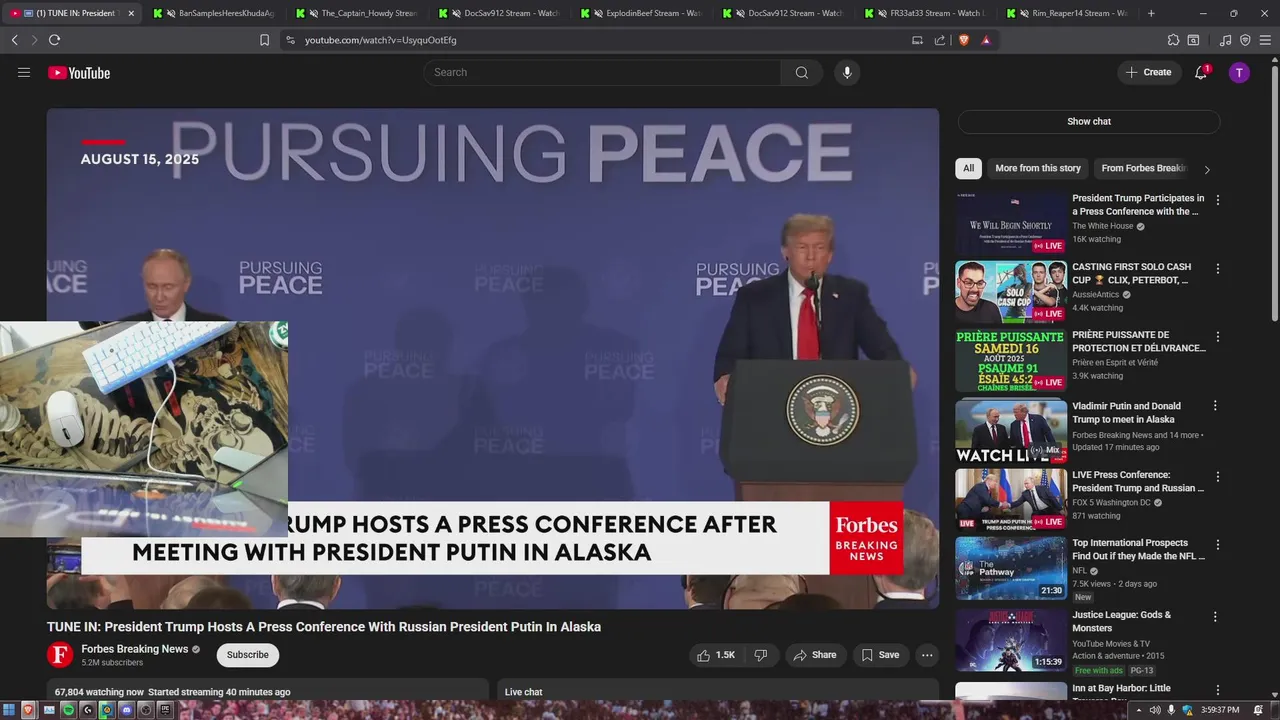
Task: Click the system volume speaker icon
Action: (1155, 710)
